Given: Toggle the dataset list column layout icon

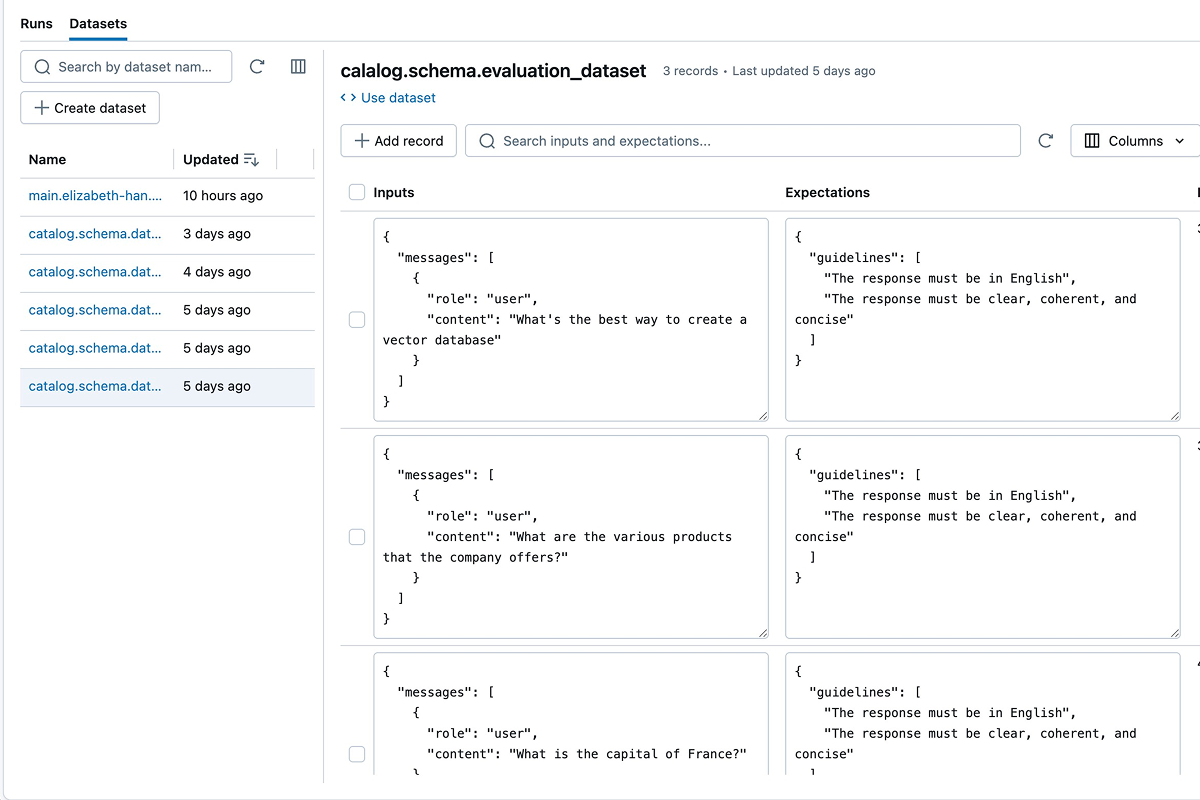Looking at the screenshot, I should tap(298, 67).
